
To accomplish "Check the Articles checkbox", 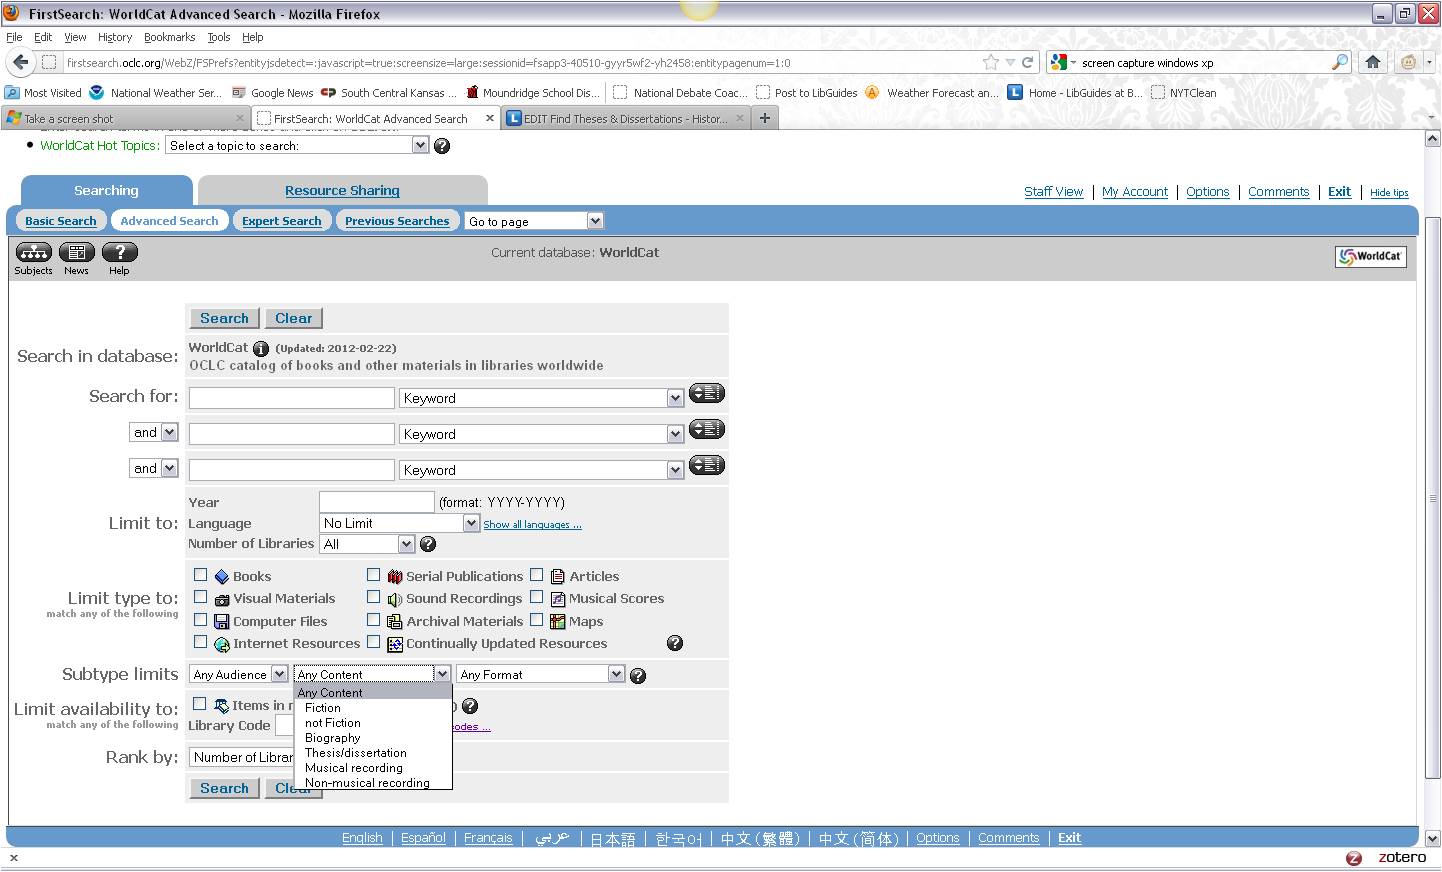I will 536,575.
